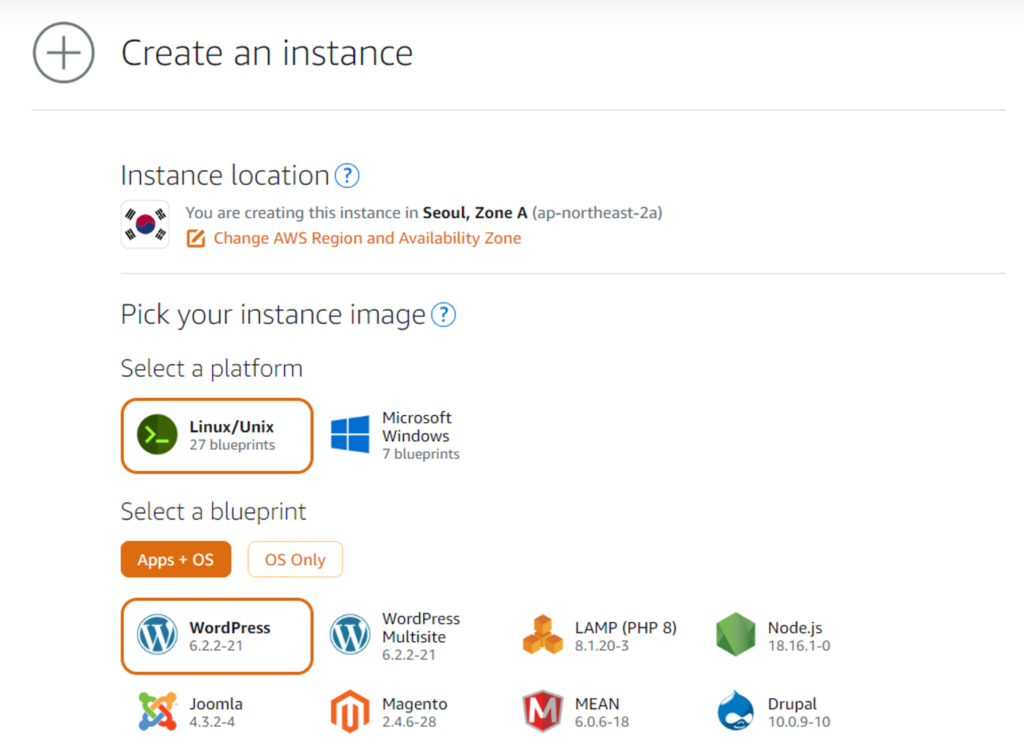Click the 'Seoul, Zone A' text
Viewport: 1024px width, 751px height.
pos(475,213)
